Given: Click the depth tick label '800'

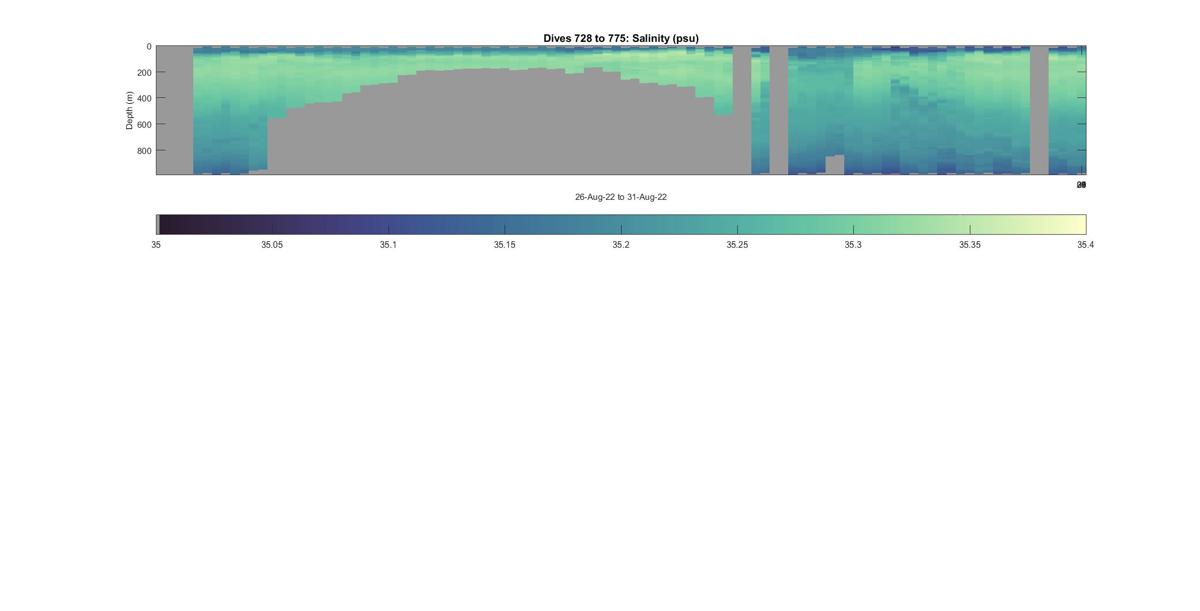Looking at the screenshot, I should (144, 151).
